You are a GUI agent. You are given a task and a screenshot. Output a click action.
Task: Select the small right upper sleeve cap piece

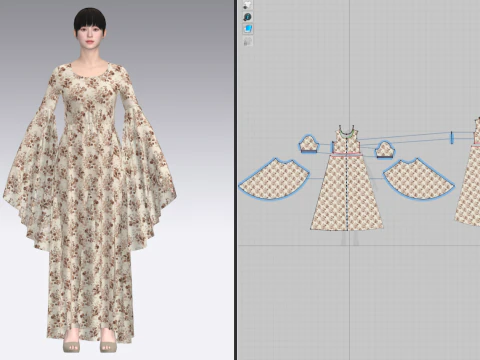pos(385,150)
